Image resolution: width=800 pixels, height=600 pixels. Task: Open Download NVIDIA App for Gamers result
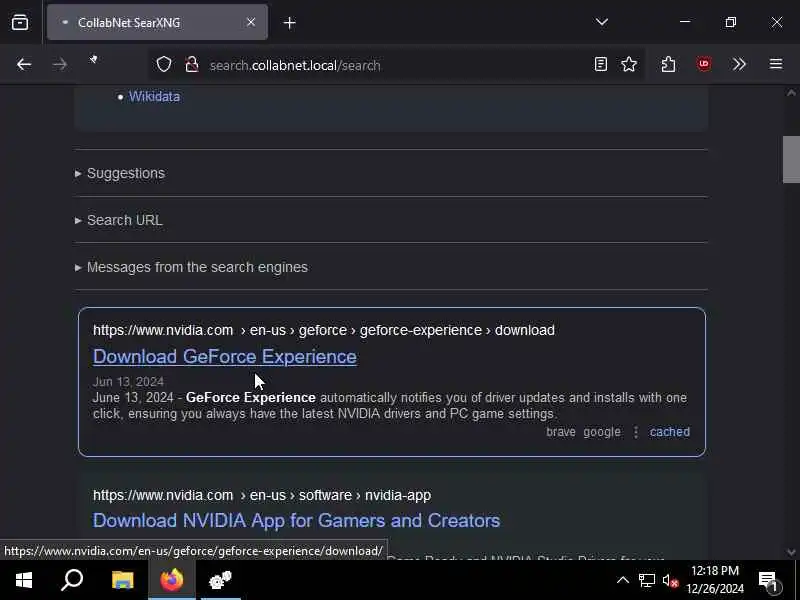click(296, 520)
